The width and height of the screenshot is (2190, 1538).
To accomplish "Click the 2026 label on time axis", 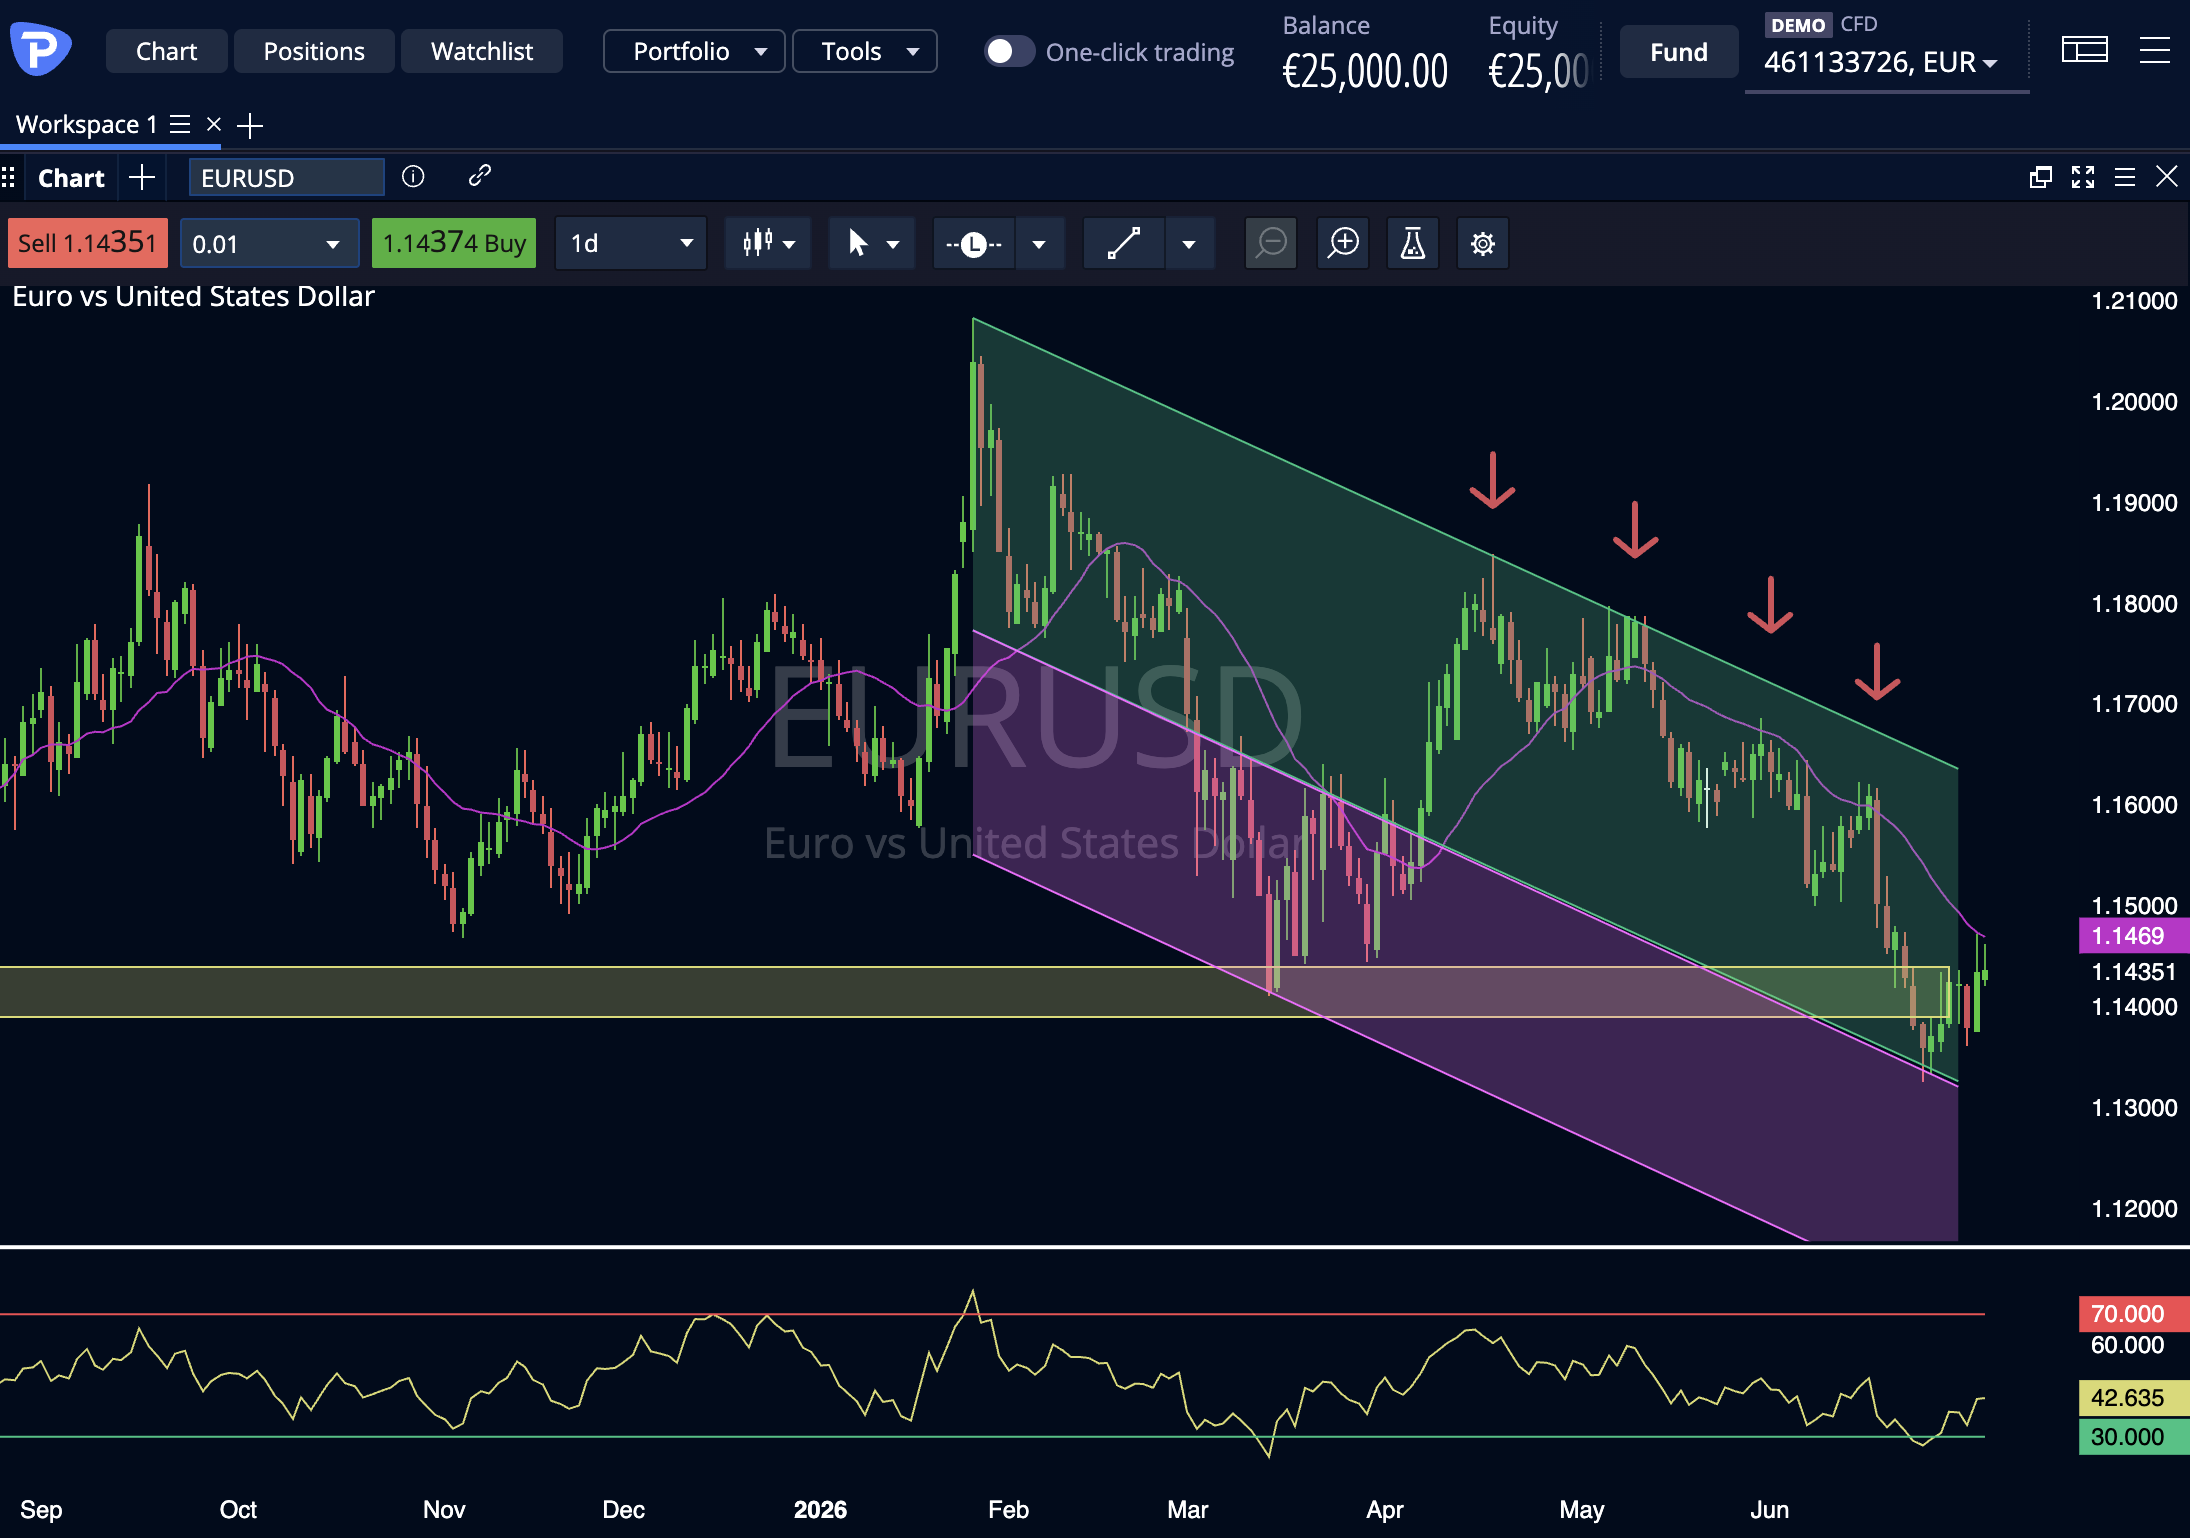I will point(820,1509).
